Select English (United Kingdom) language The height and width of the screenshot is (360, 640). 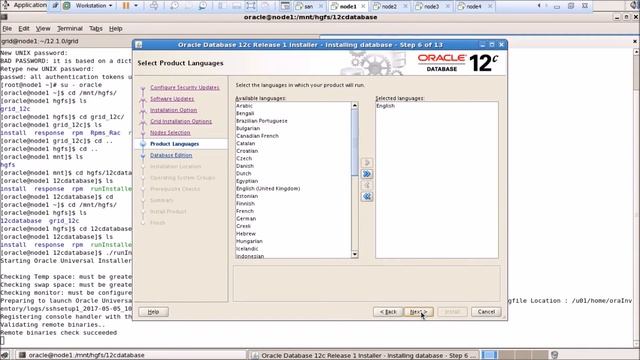click(x=293, y=189)
